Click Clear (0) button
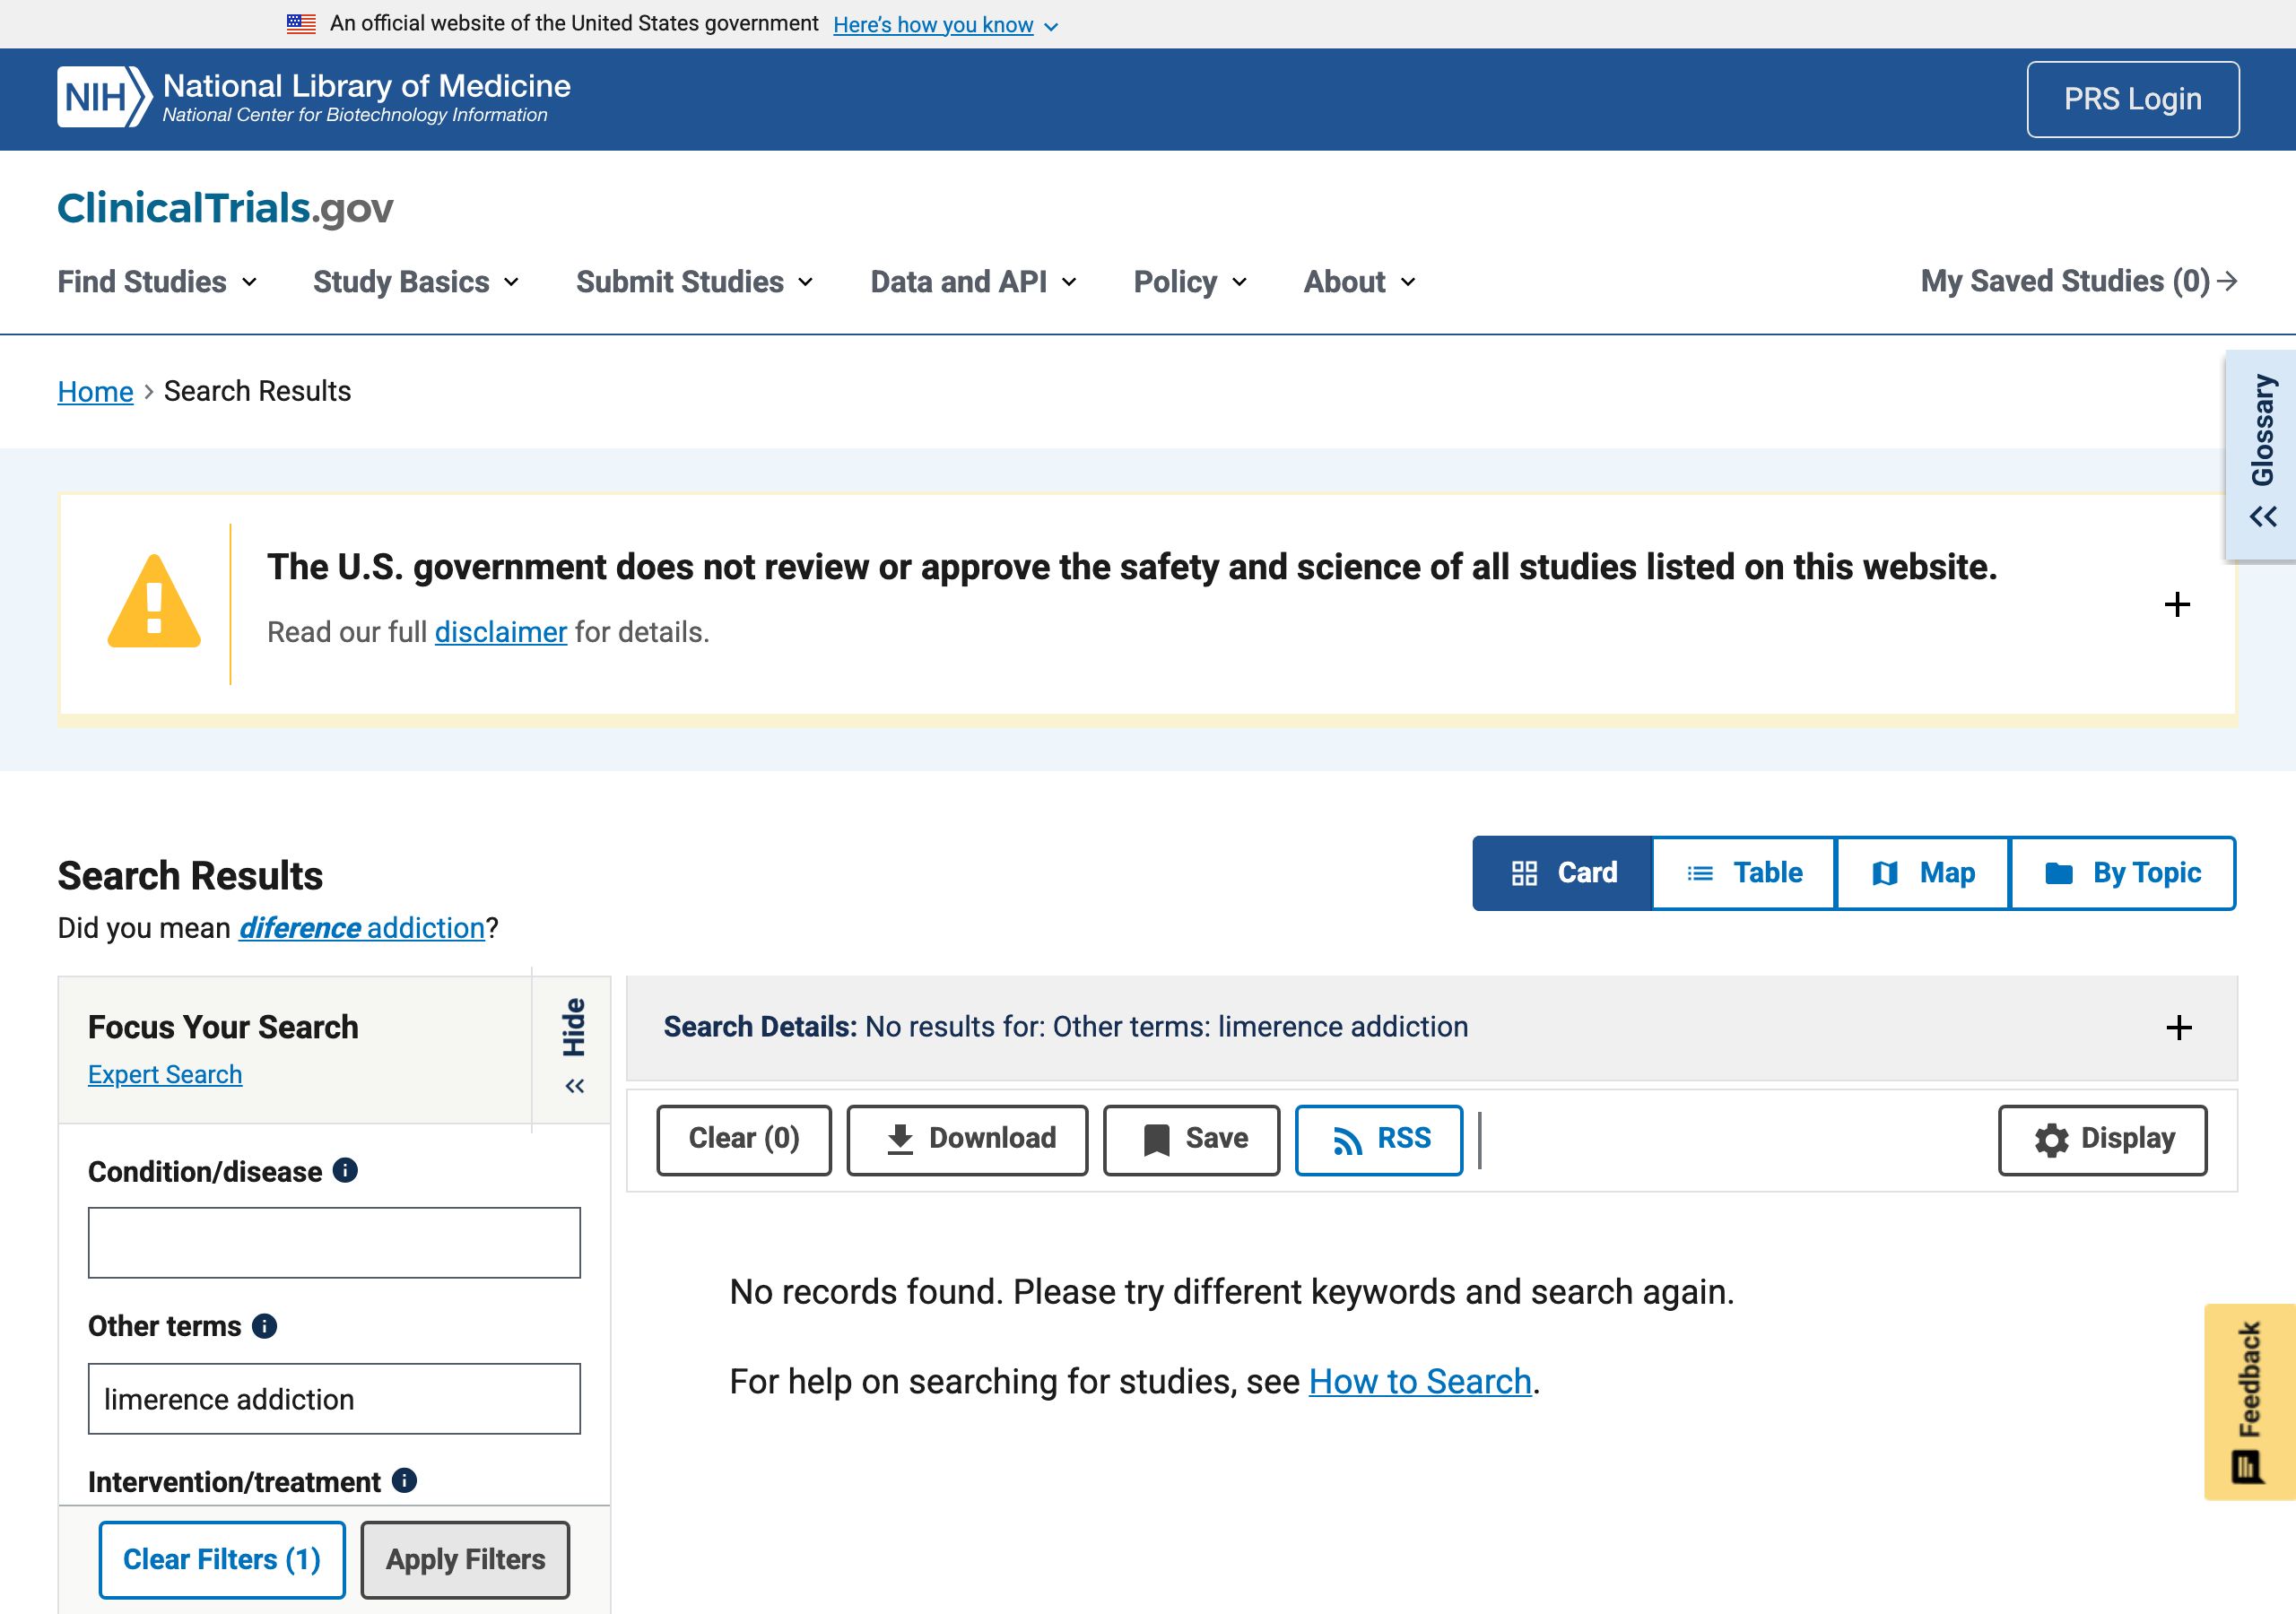 744,1139
